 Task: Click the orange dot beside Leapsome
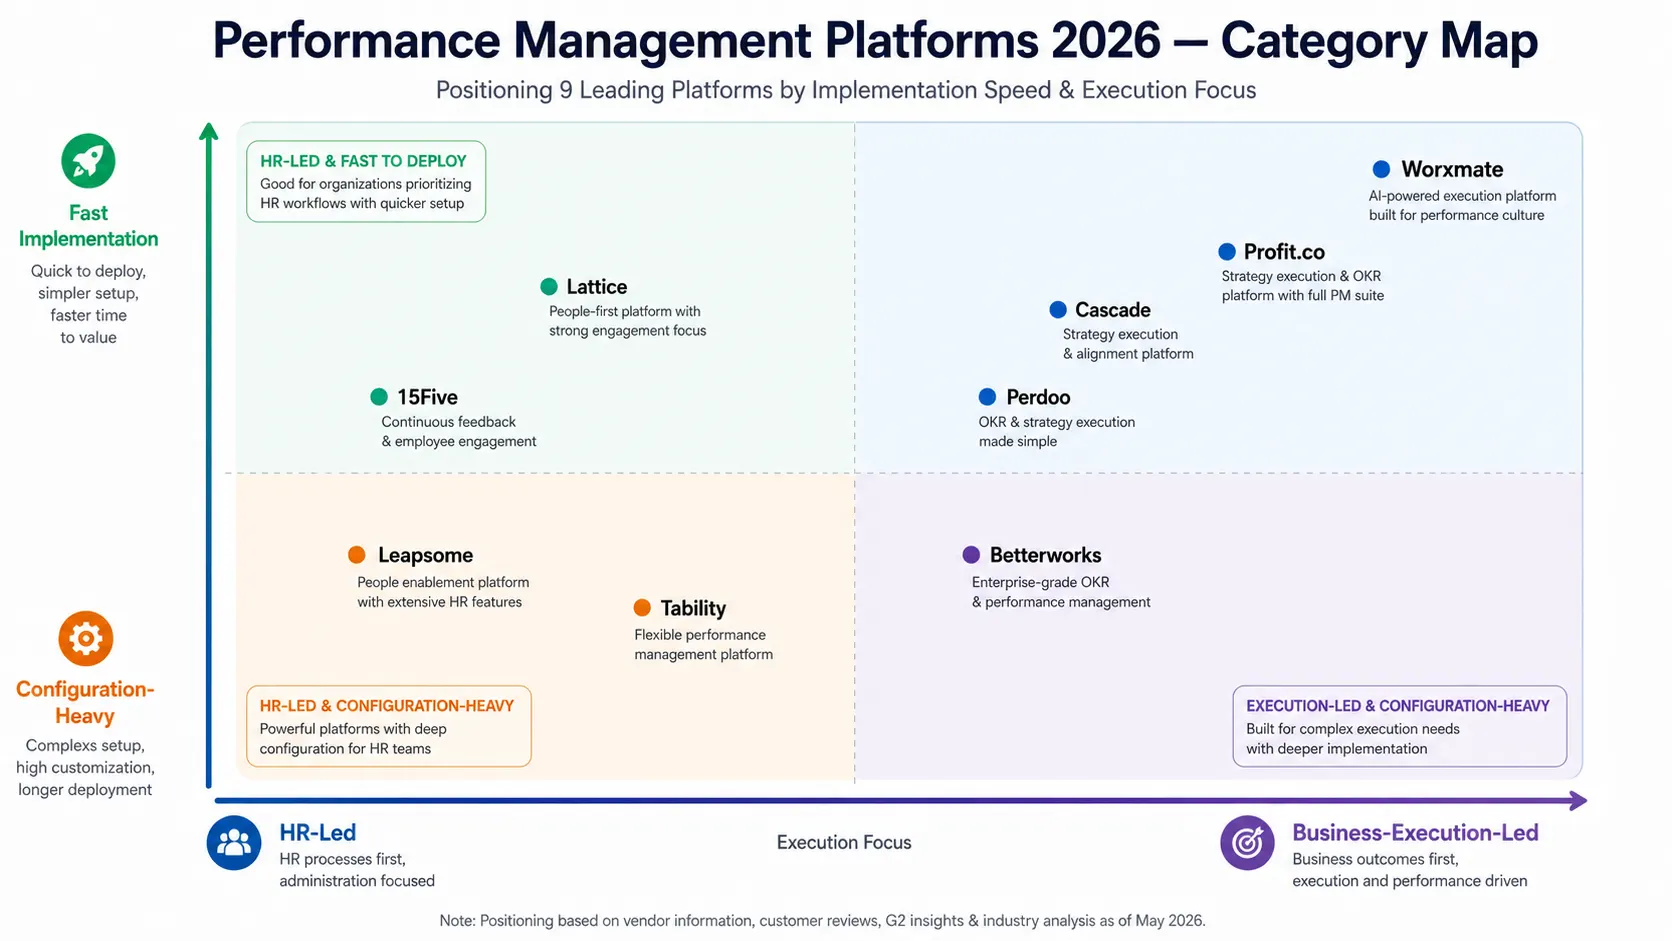coord(356,554)
